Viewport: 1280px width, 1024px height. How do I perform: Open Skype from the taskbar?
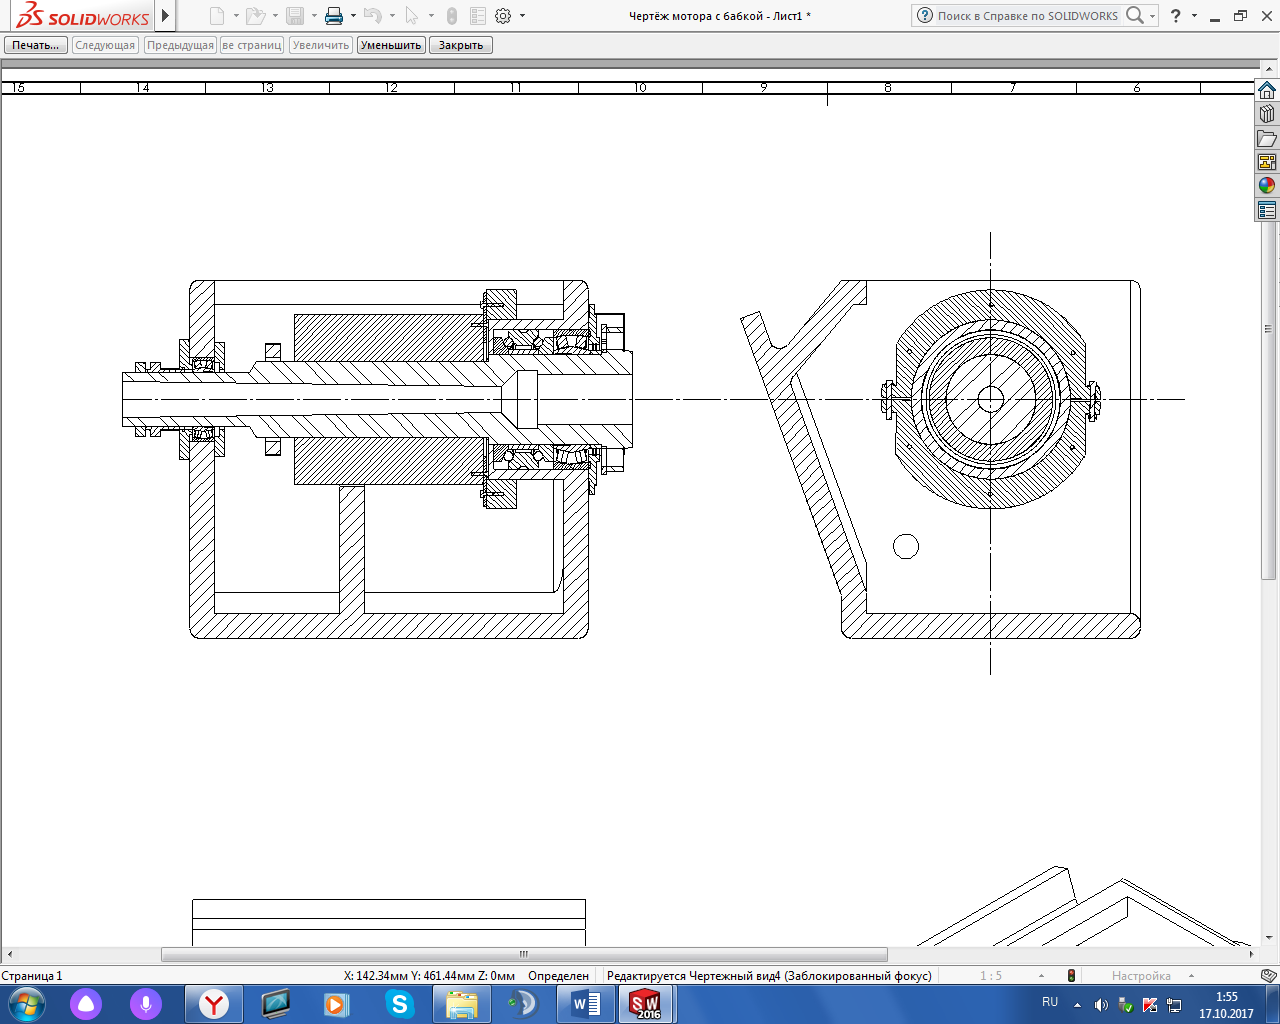tap(400, 1003)
